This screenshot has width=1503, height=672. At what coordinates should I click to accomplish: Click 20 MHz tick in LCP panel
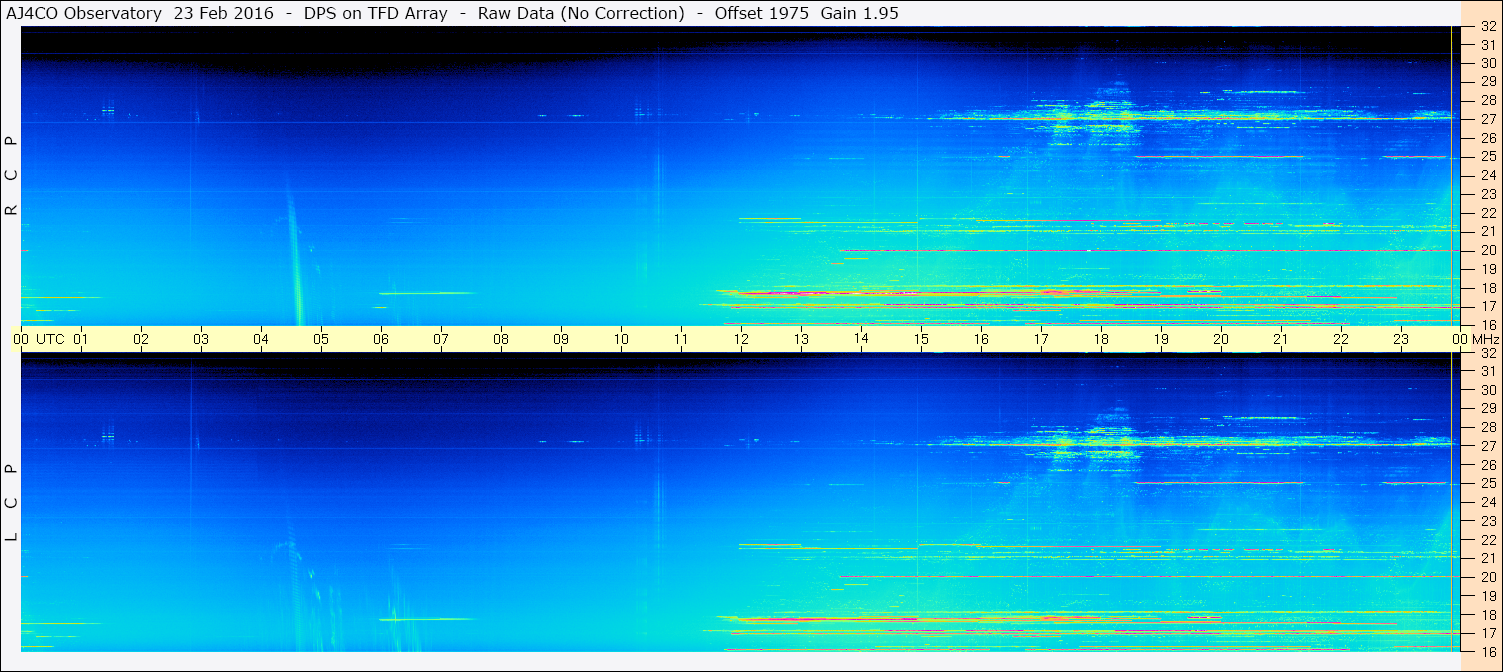pyautogui.click(x=1487, y=577)
